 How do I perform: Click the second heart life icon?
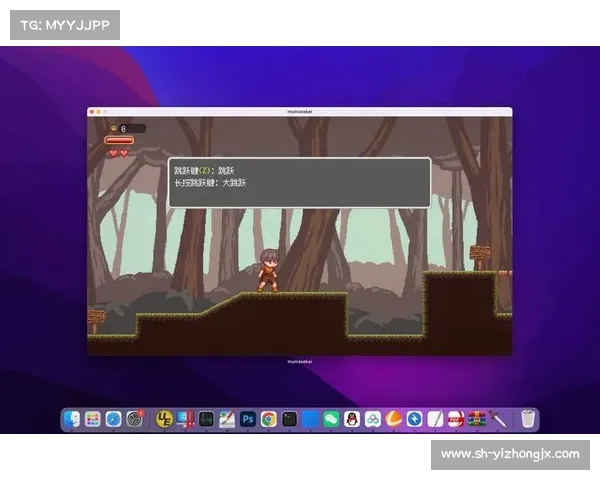124,153
